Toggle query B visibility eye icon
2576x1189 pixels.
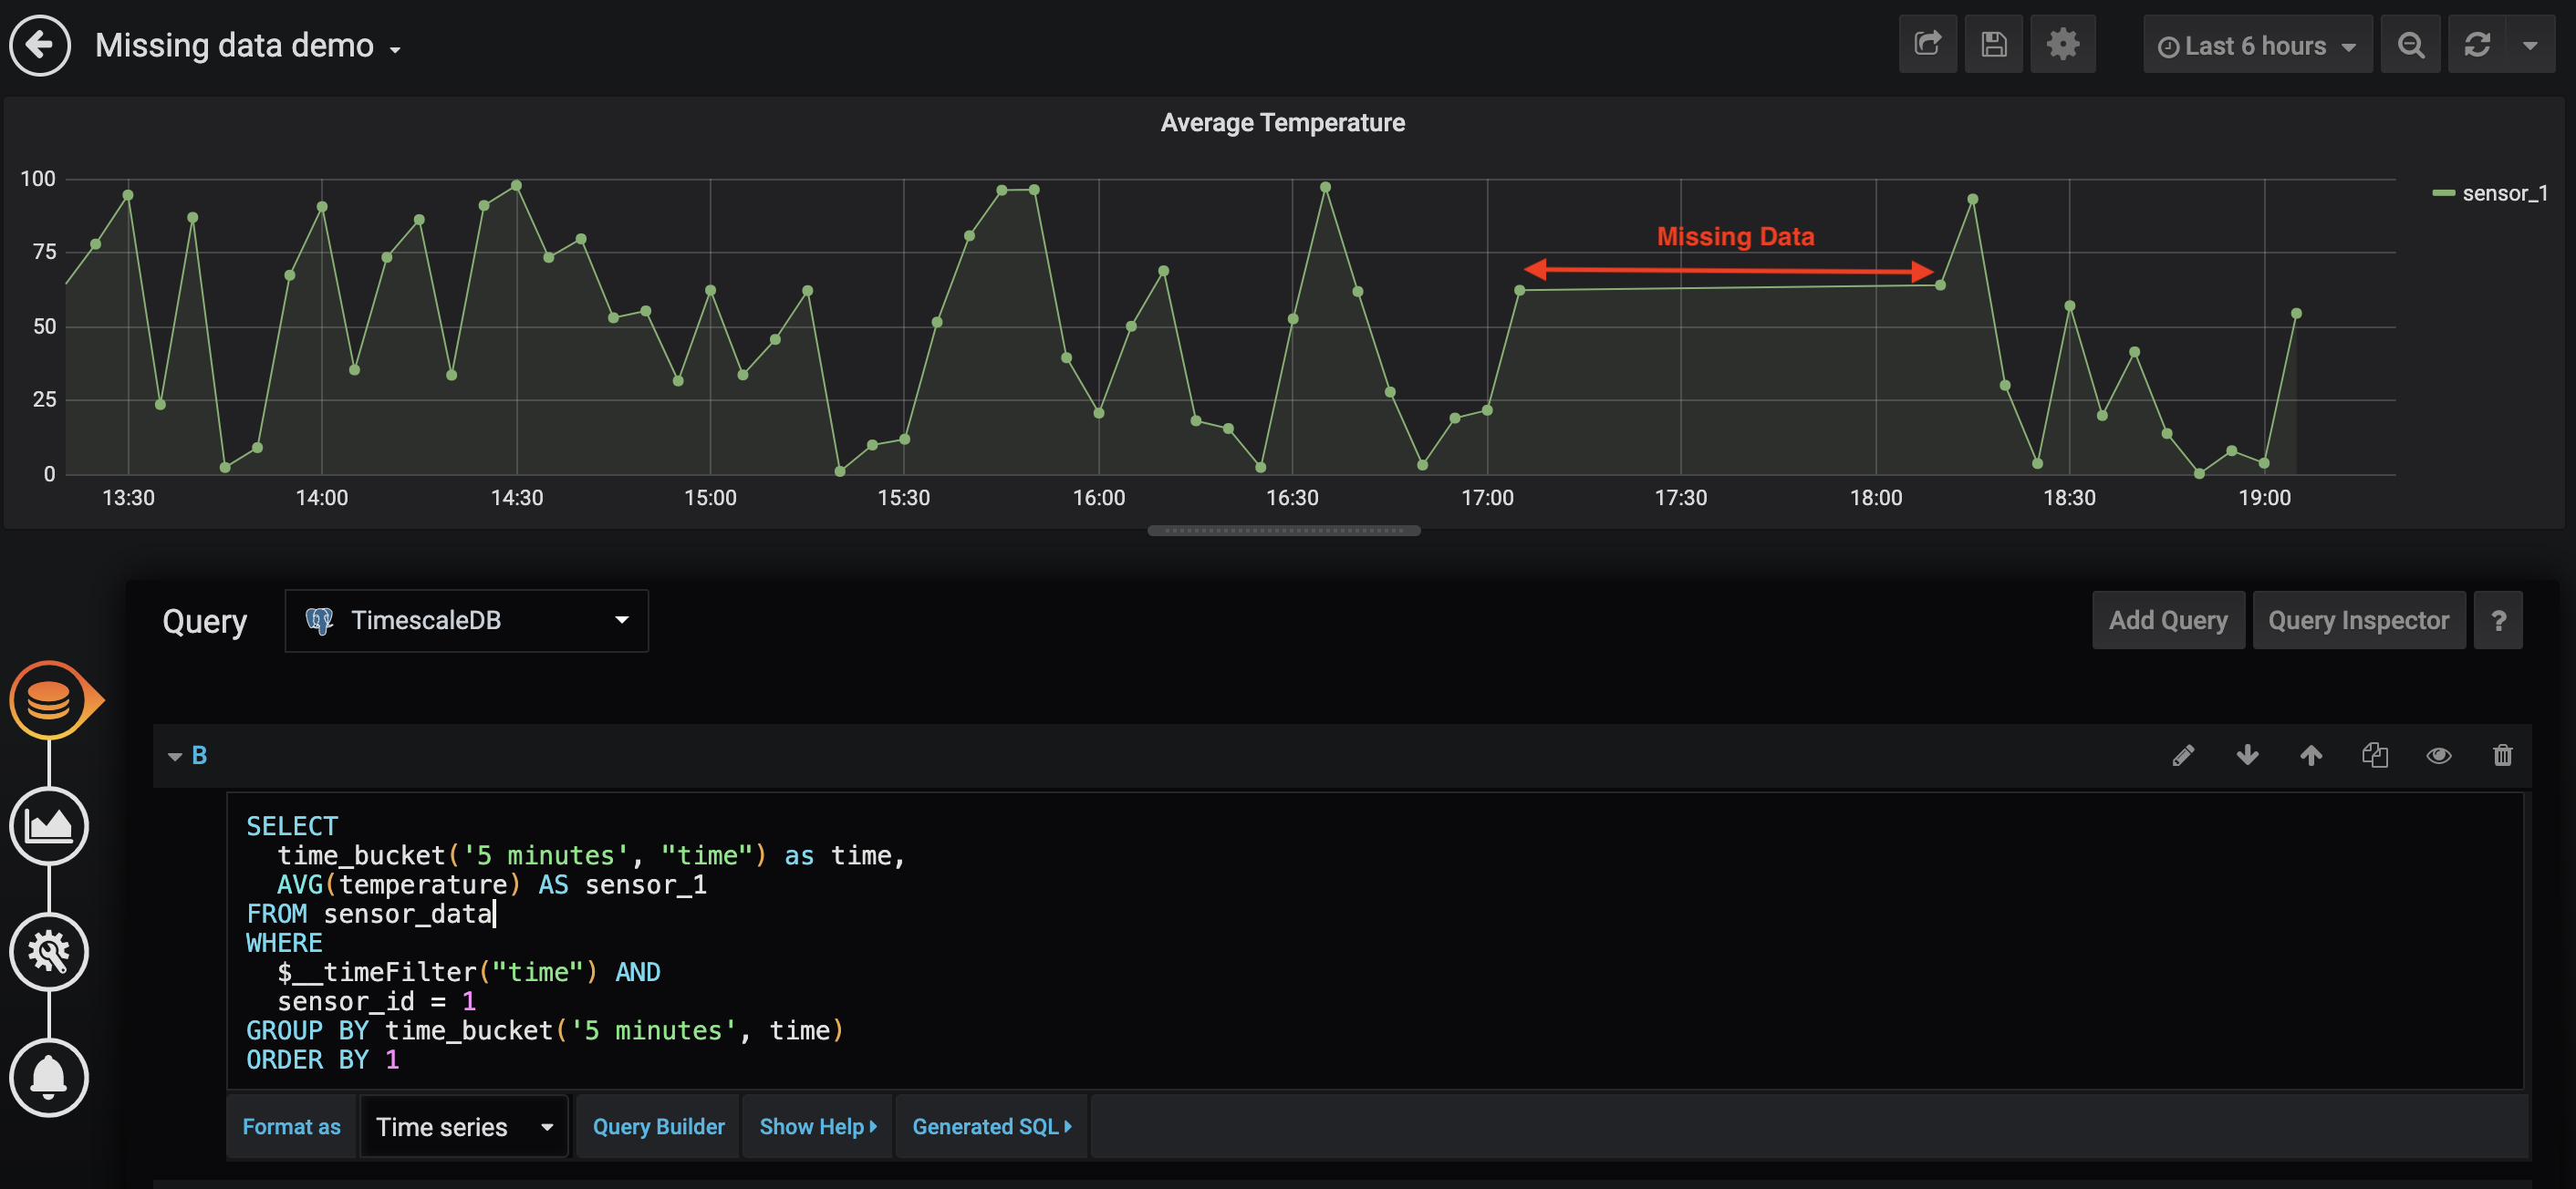point(2438,756)
